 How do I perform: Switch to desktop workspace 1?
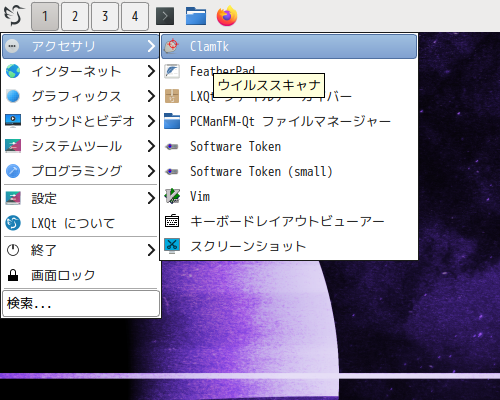45,16
